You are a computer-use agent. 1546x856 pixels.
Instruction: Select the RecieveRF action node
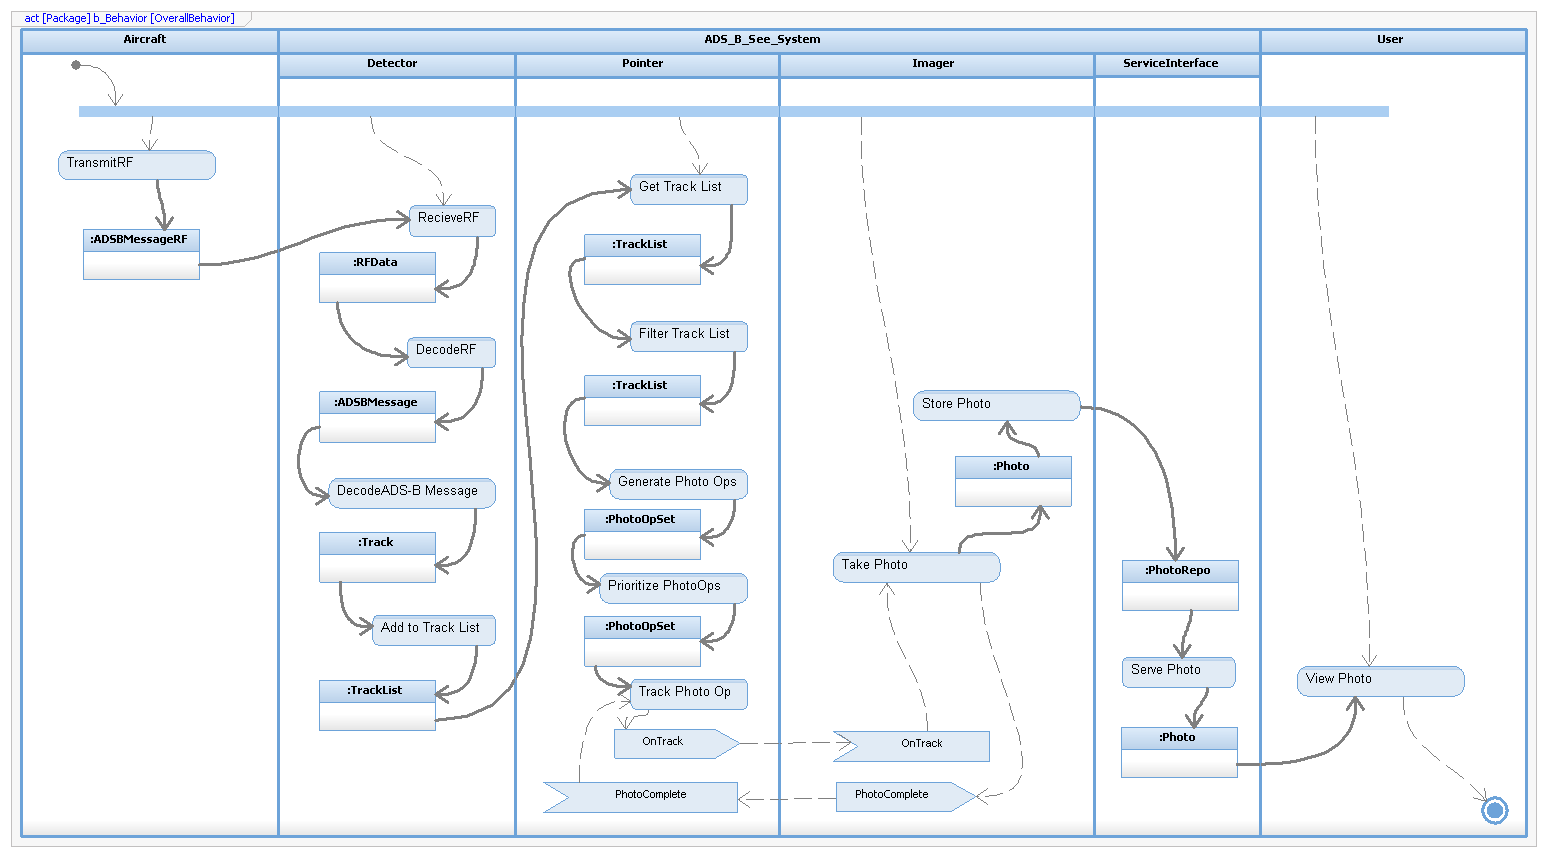(x=452, y=220)
